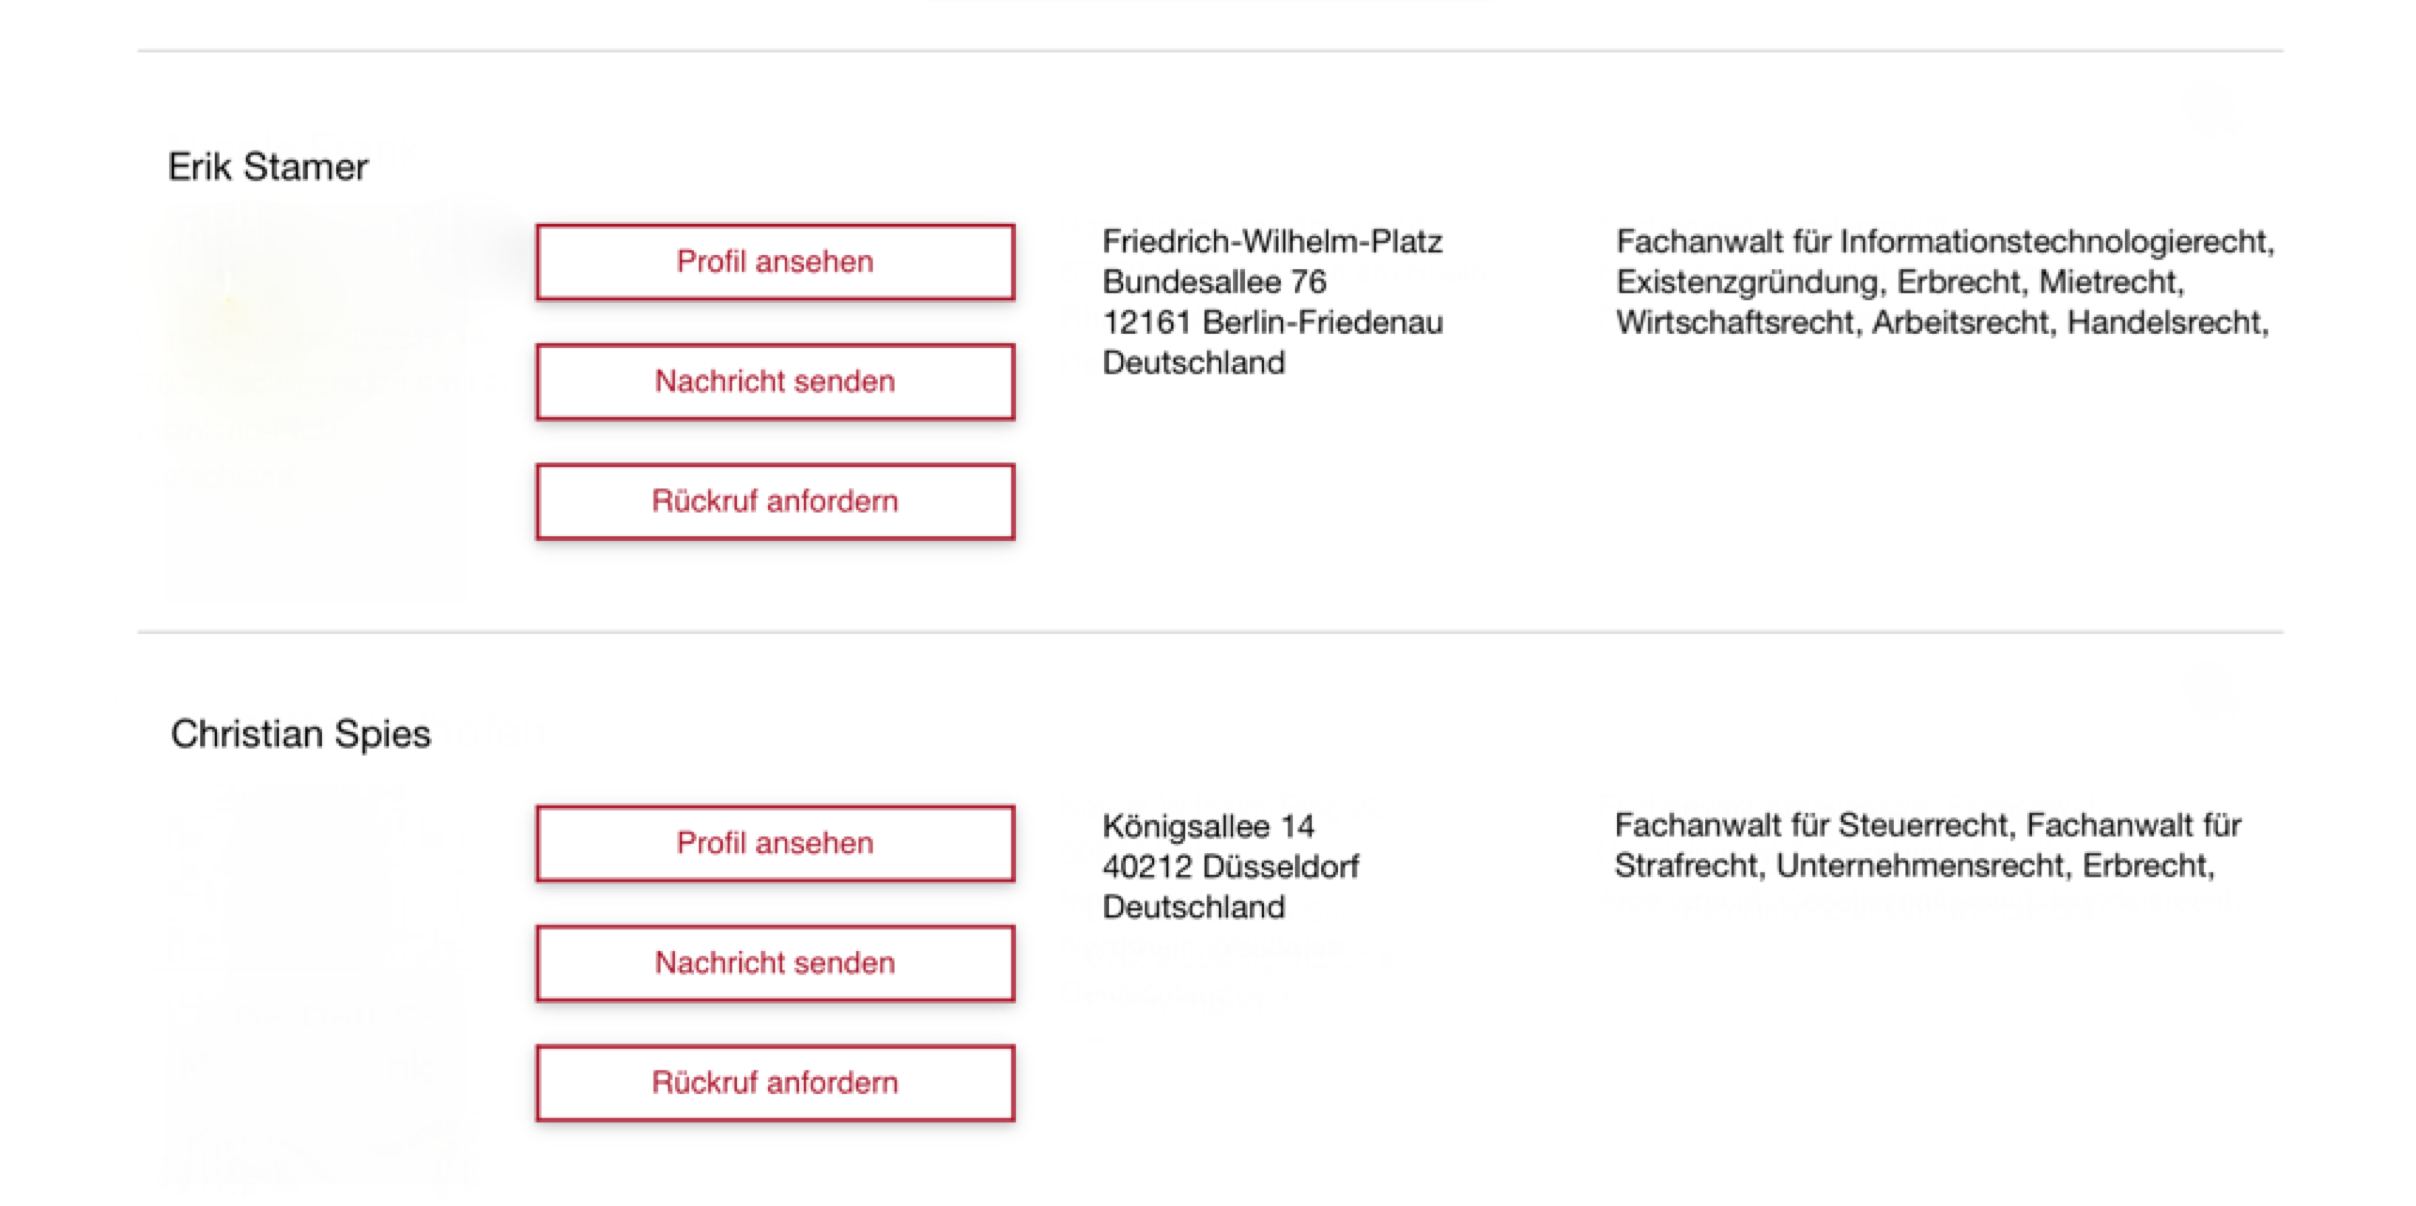Send Christian Spies a message (Nachricht senden)
This screenshot has width=2416, height=1206.
click(x=775, y=963)
